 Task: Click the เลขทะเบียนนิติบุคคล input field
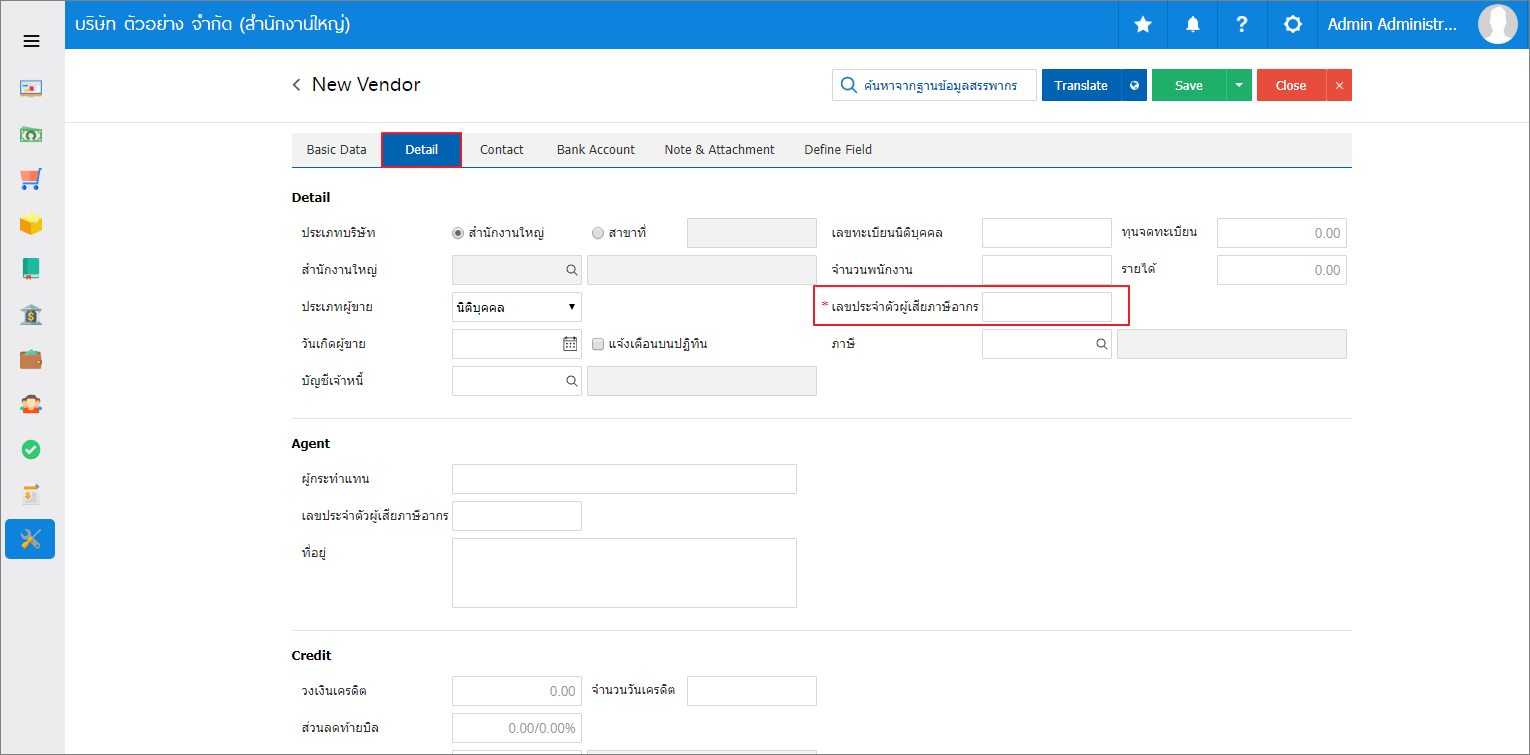(1047, 233)
